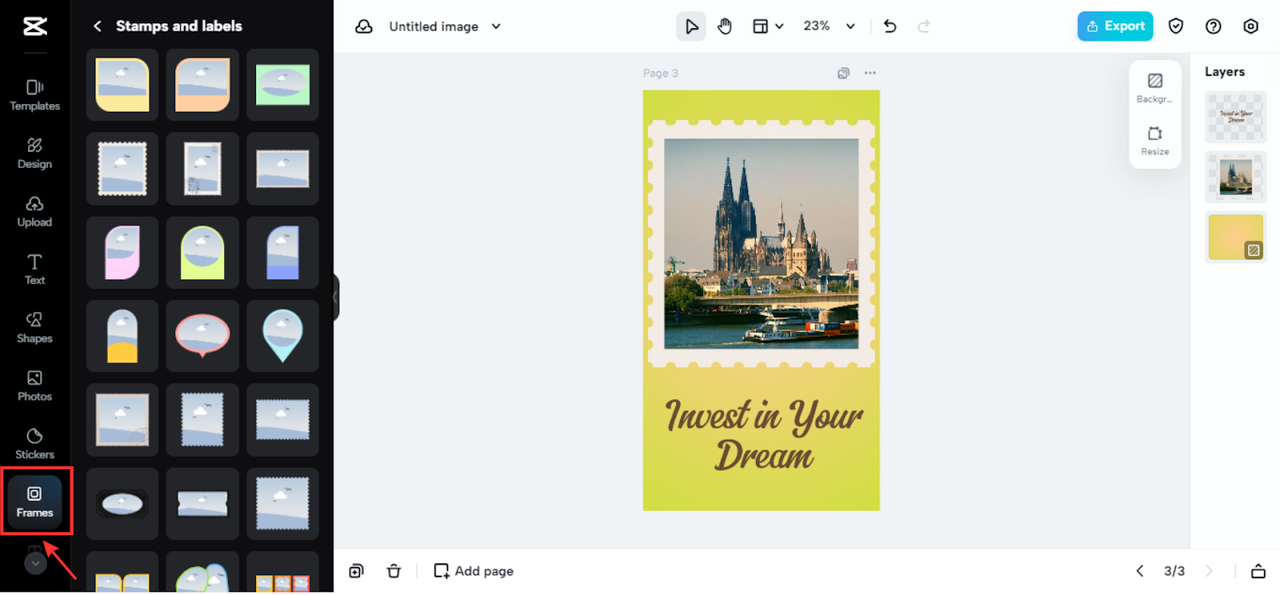Viewport: 1280px width, 595px height.
Task: Open the Text sidebar panel
Action: click(x=34, y=269)
